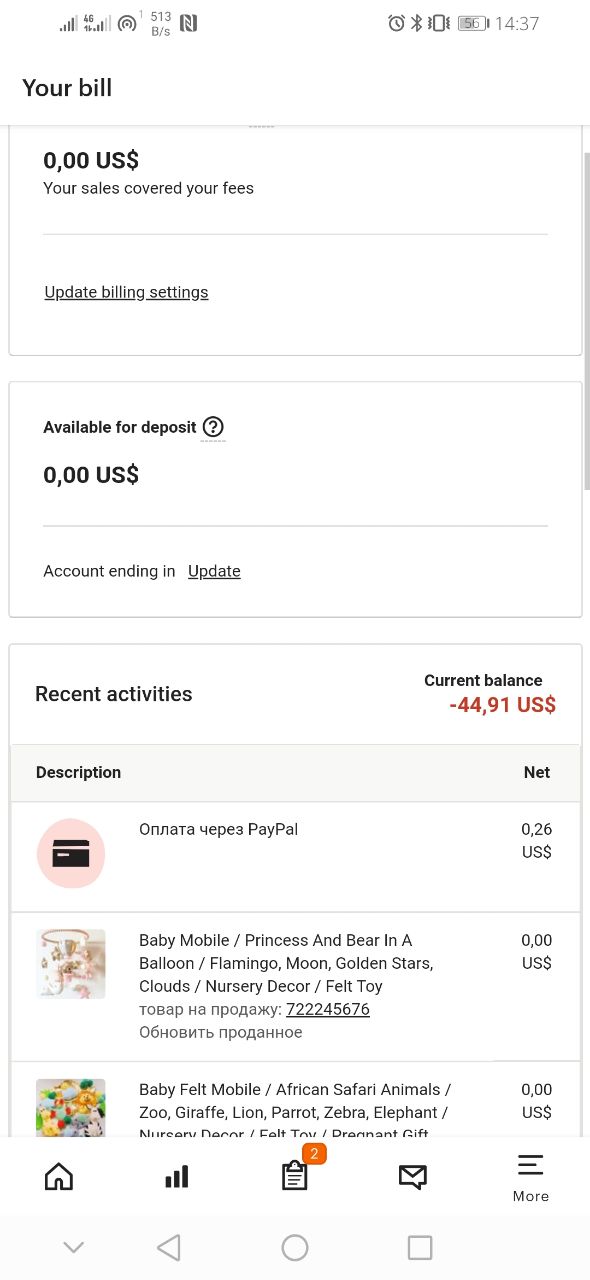Collapse keyboard chevron in system bar
Image resolution: width=590 pixels, height=1280 pixels.
[x=73, y=1247]
